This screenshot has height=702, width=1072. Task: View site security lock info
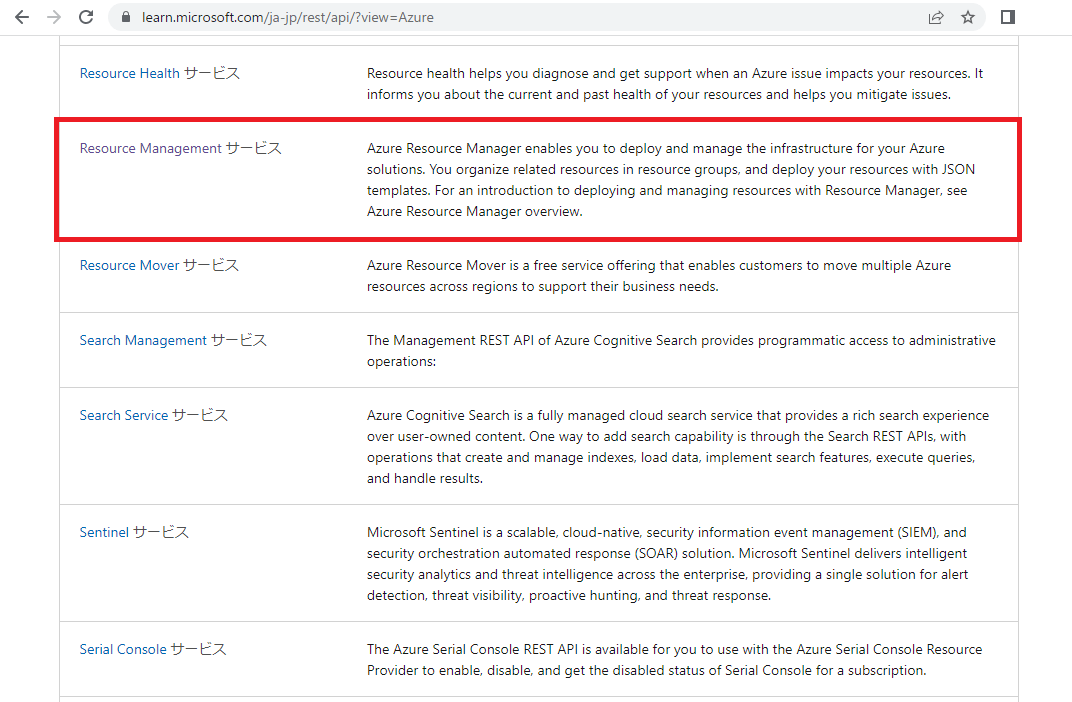pos(126,17)
